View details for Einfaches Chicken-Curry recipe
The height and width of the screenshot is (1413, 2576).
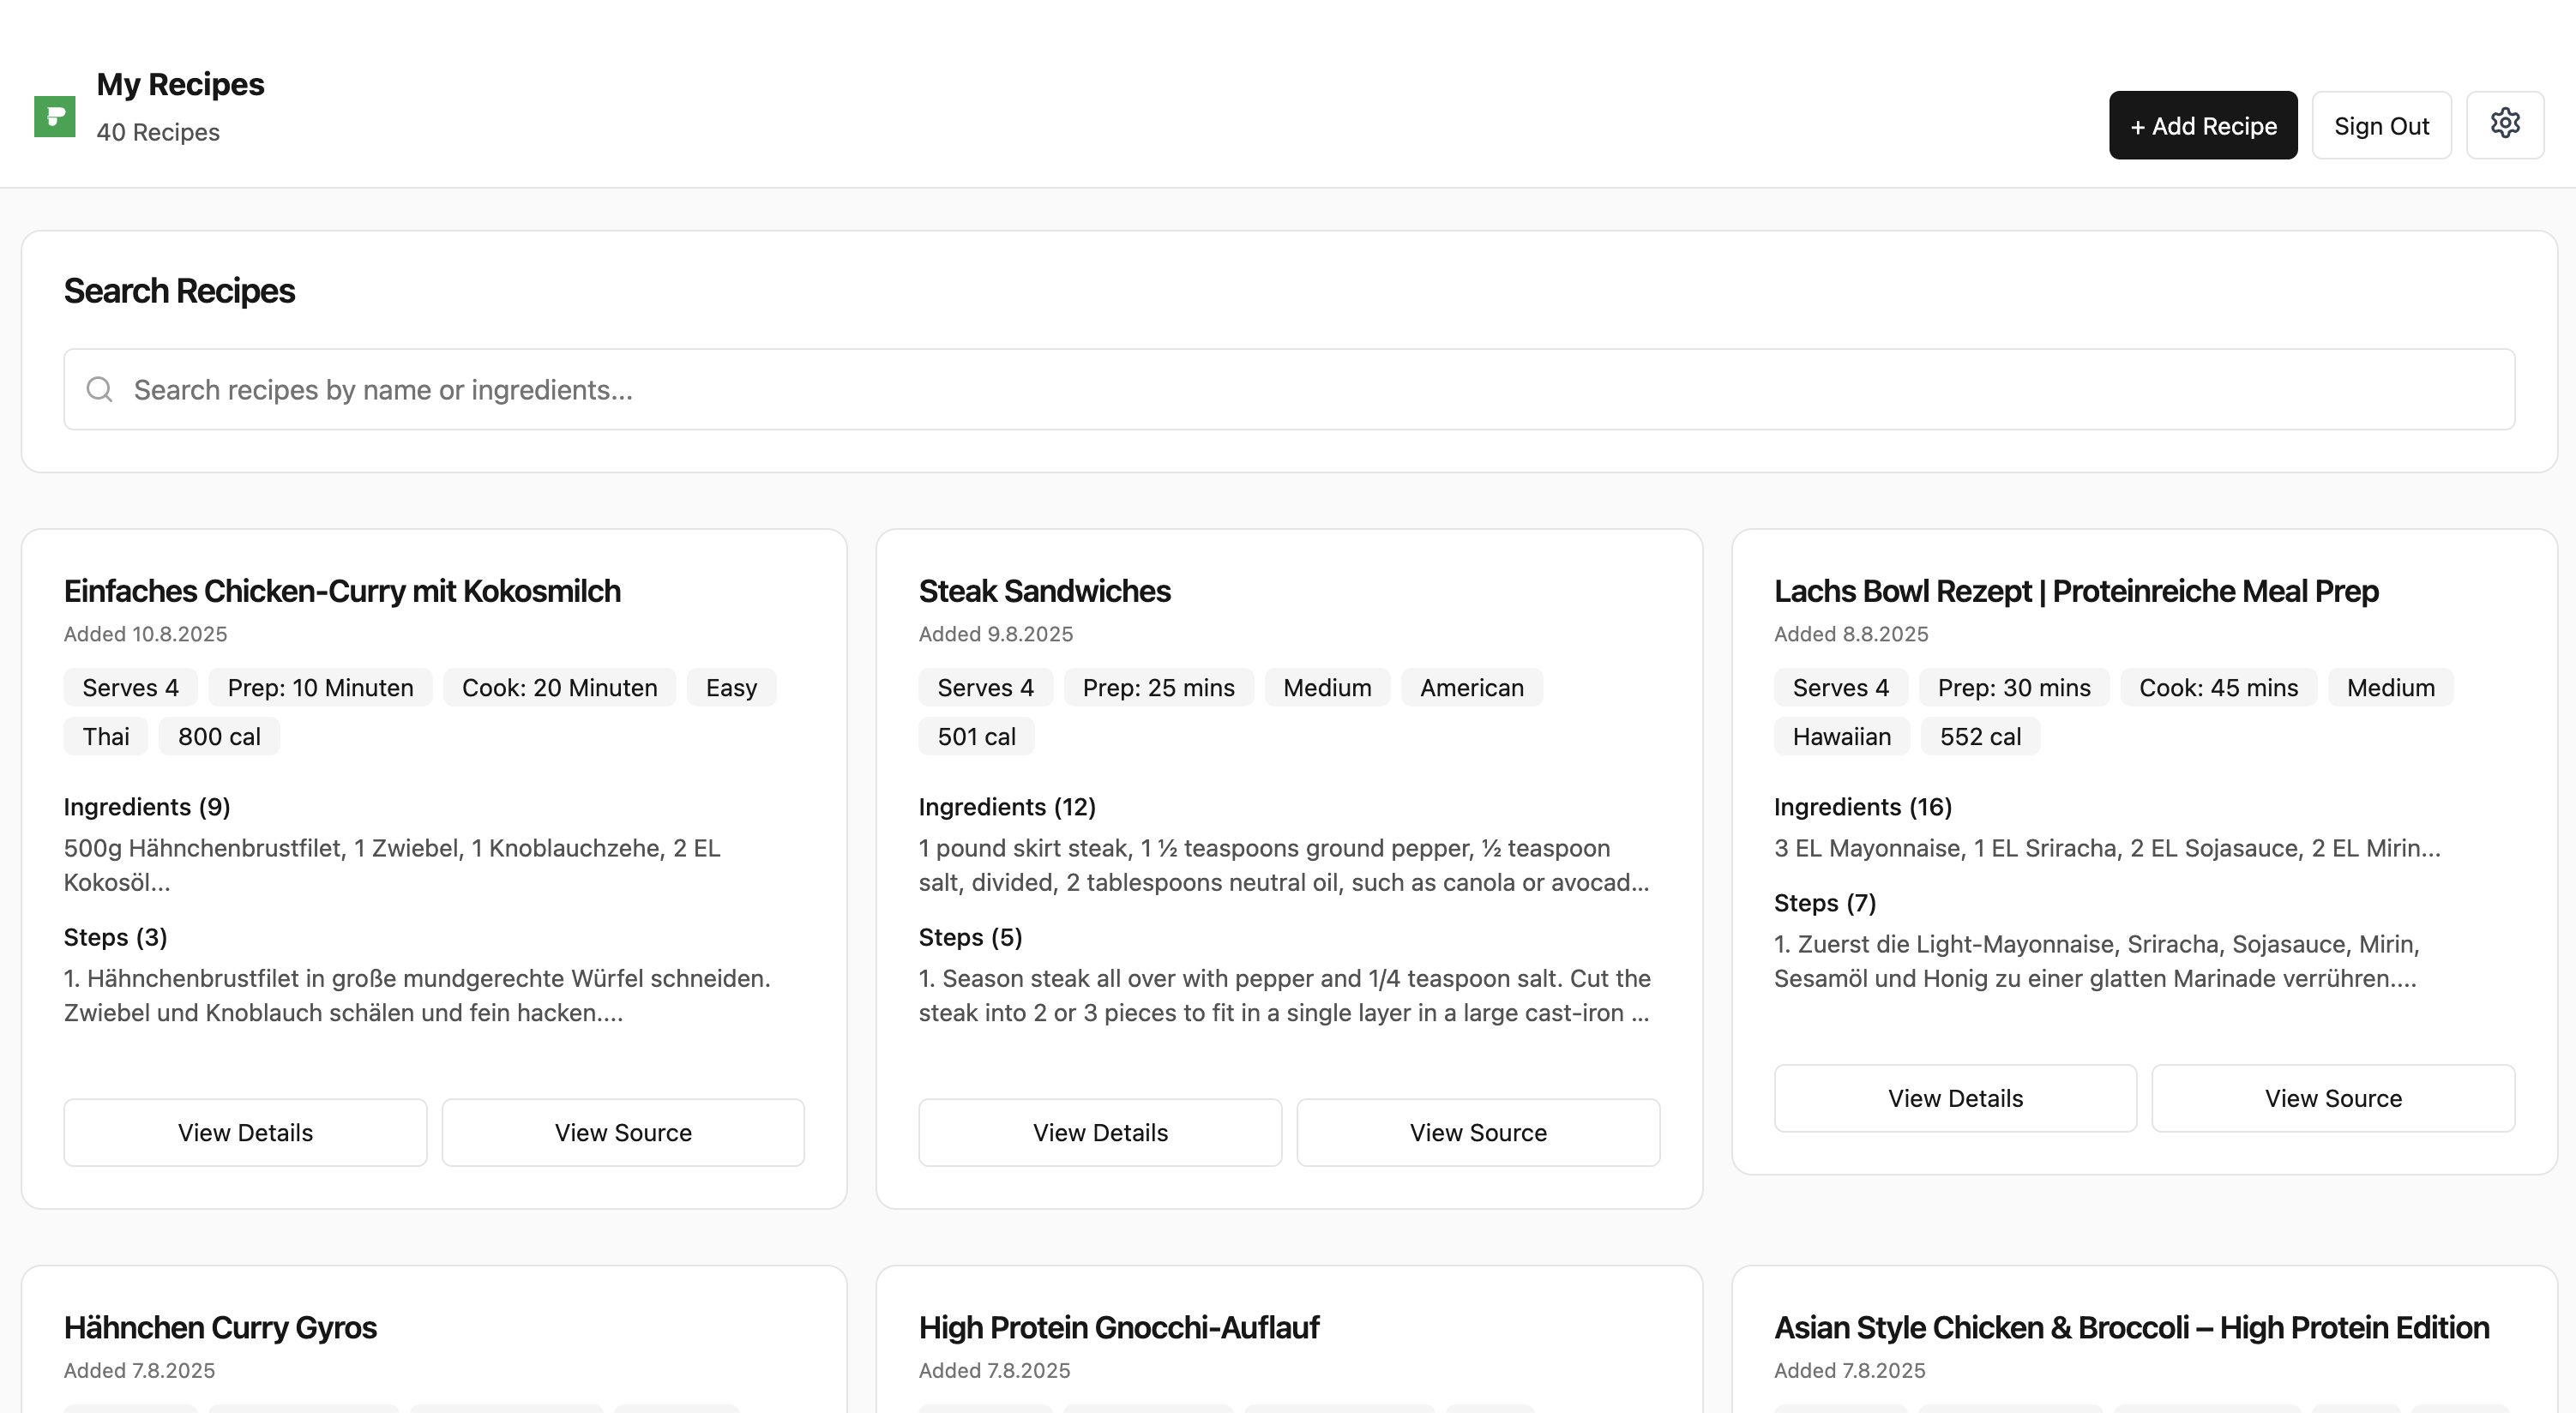[x=245, y=1132]
